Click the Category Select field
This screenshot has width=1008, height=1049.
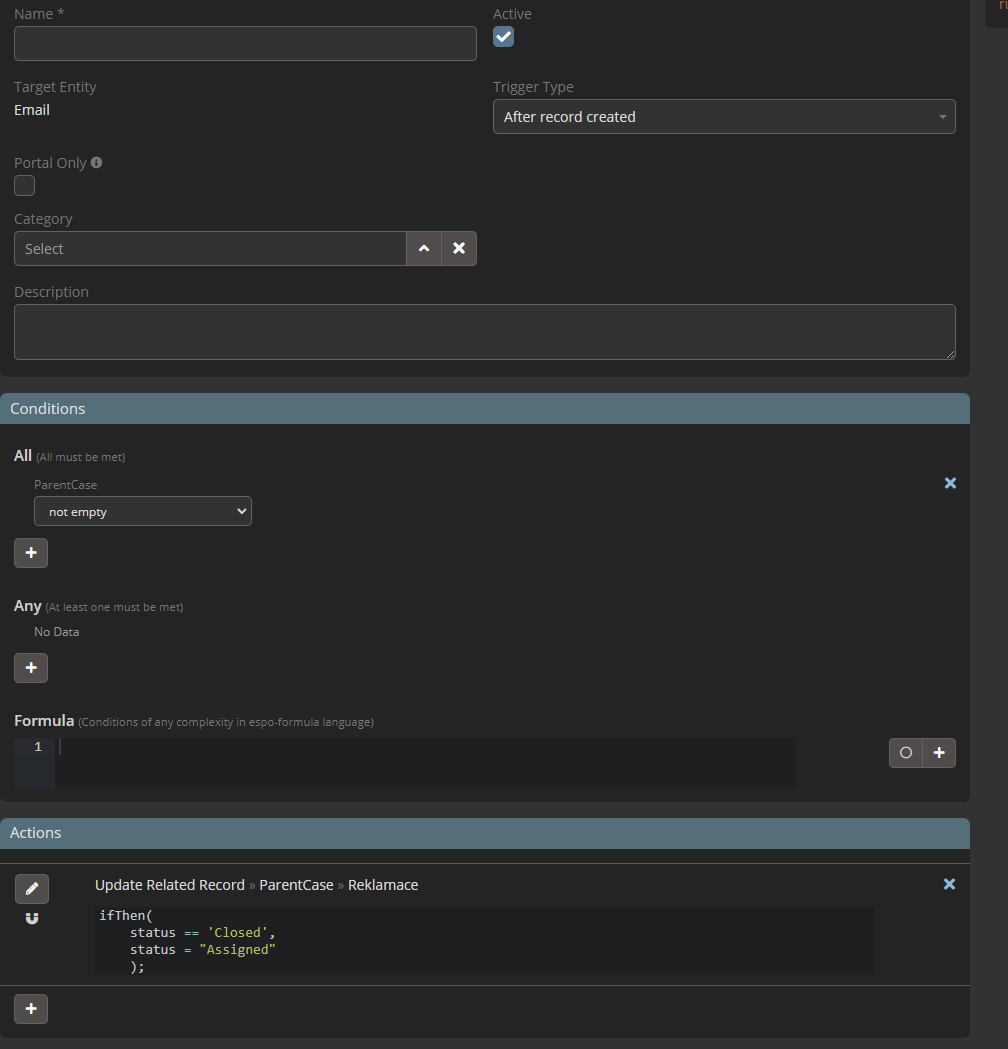(x=210, y=249)
